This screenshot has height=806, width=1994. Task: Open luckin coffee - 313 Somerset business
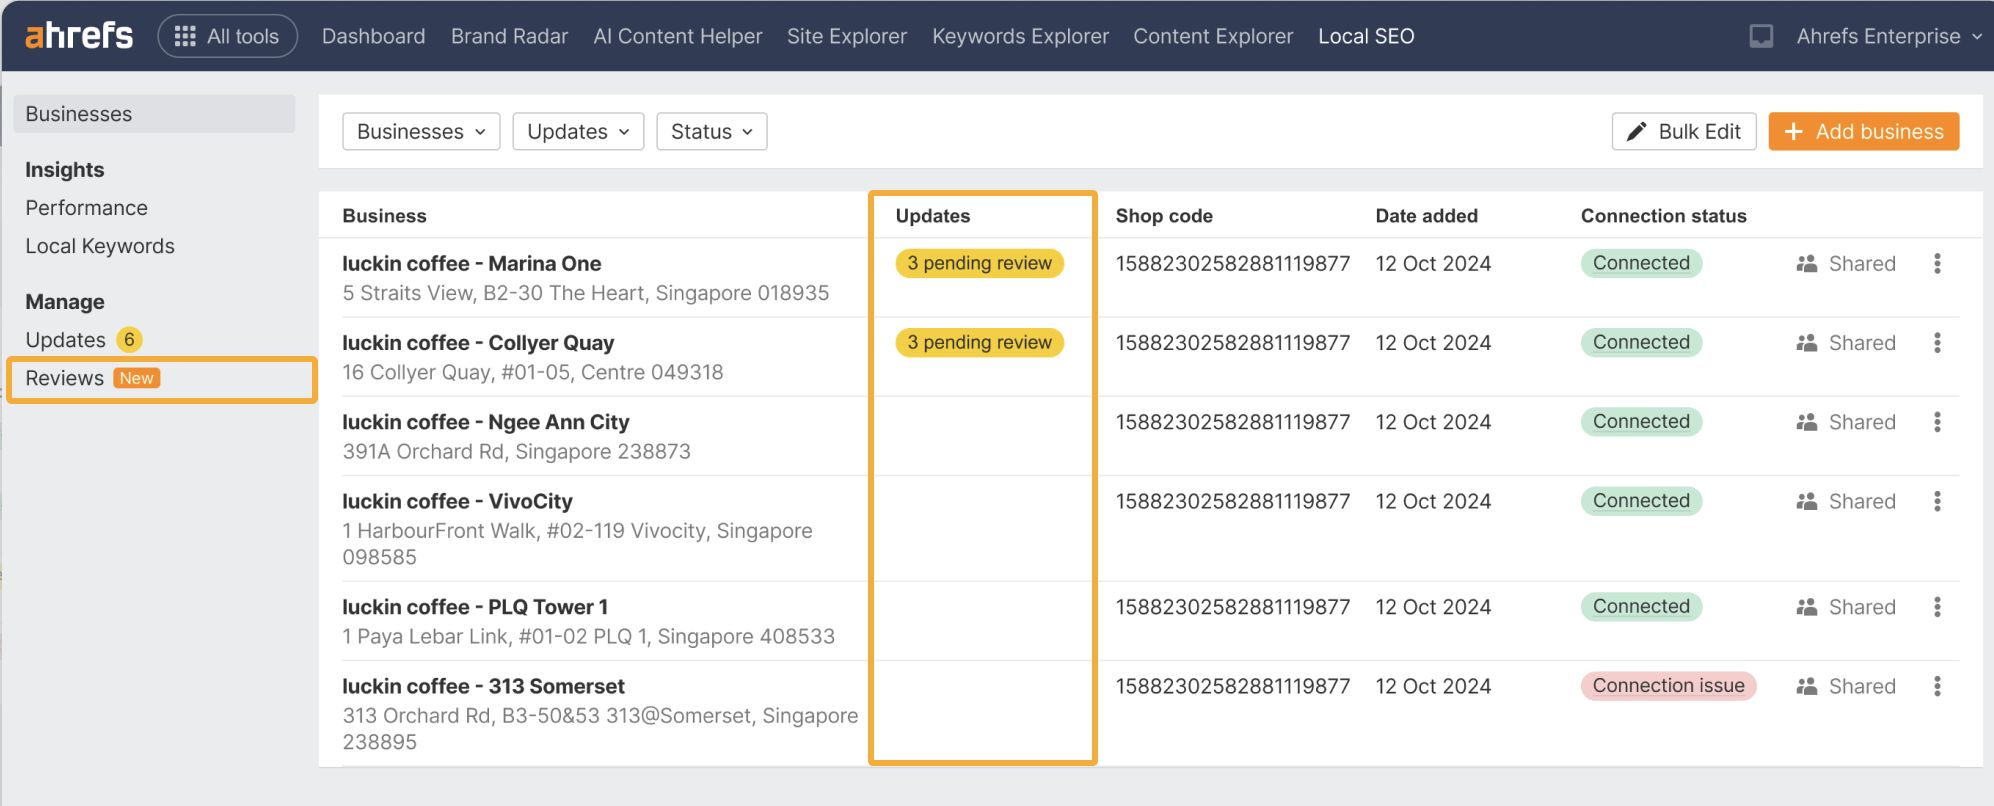tap(483, 686)
